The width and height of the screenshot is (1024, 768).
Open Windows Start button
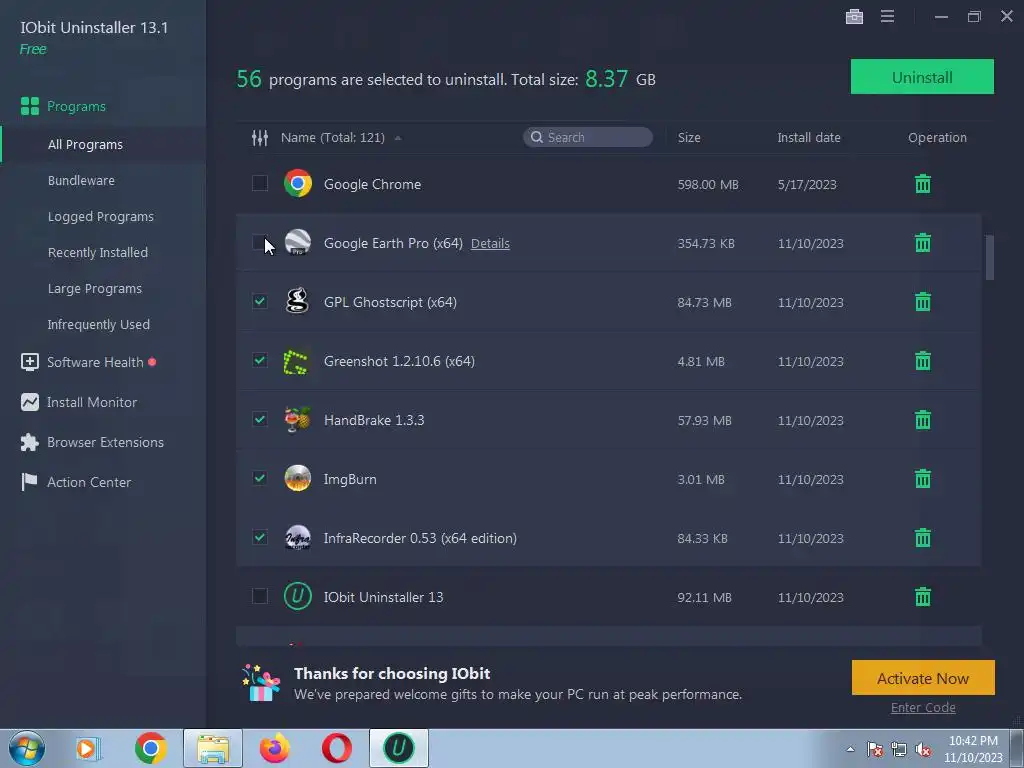[x=27, y=748]
